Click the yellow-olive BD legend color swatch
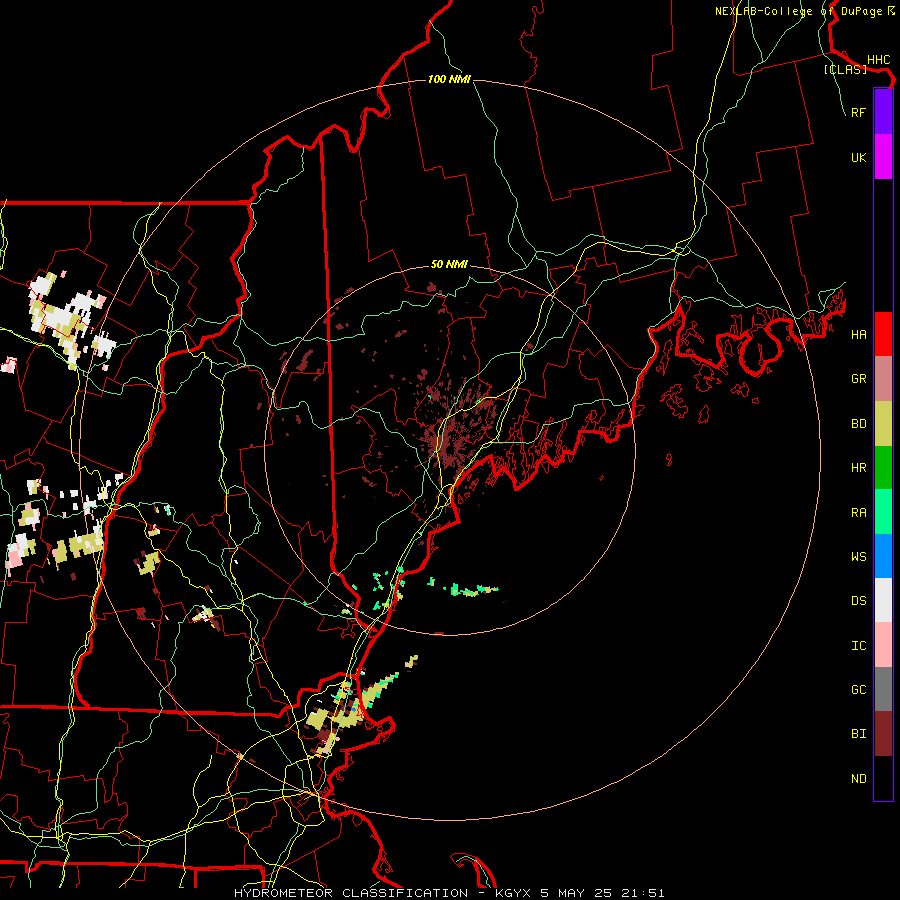900x900 pixels. point(883,424)
